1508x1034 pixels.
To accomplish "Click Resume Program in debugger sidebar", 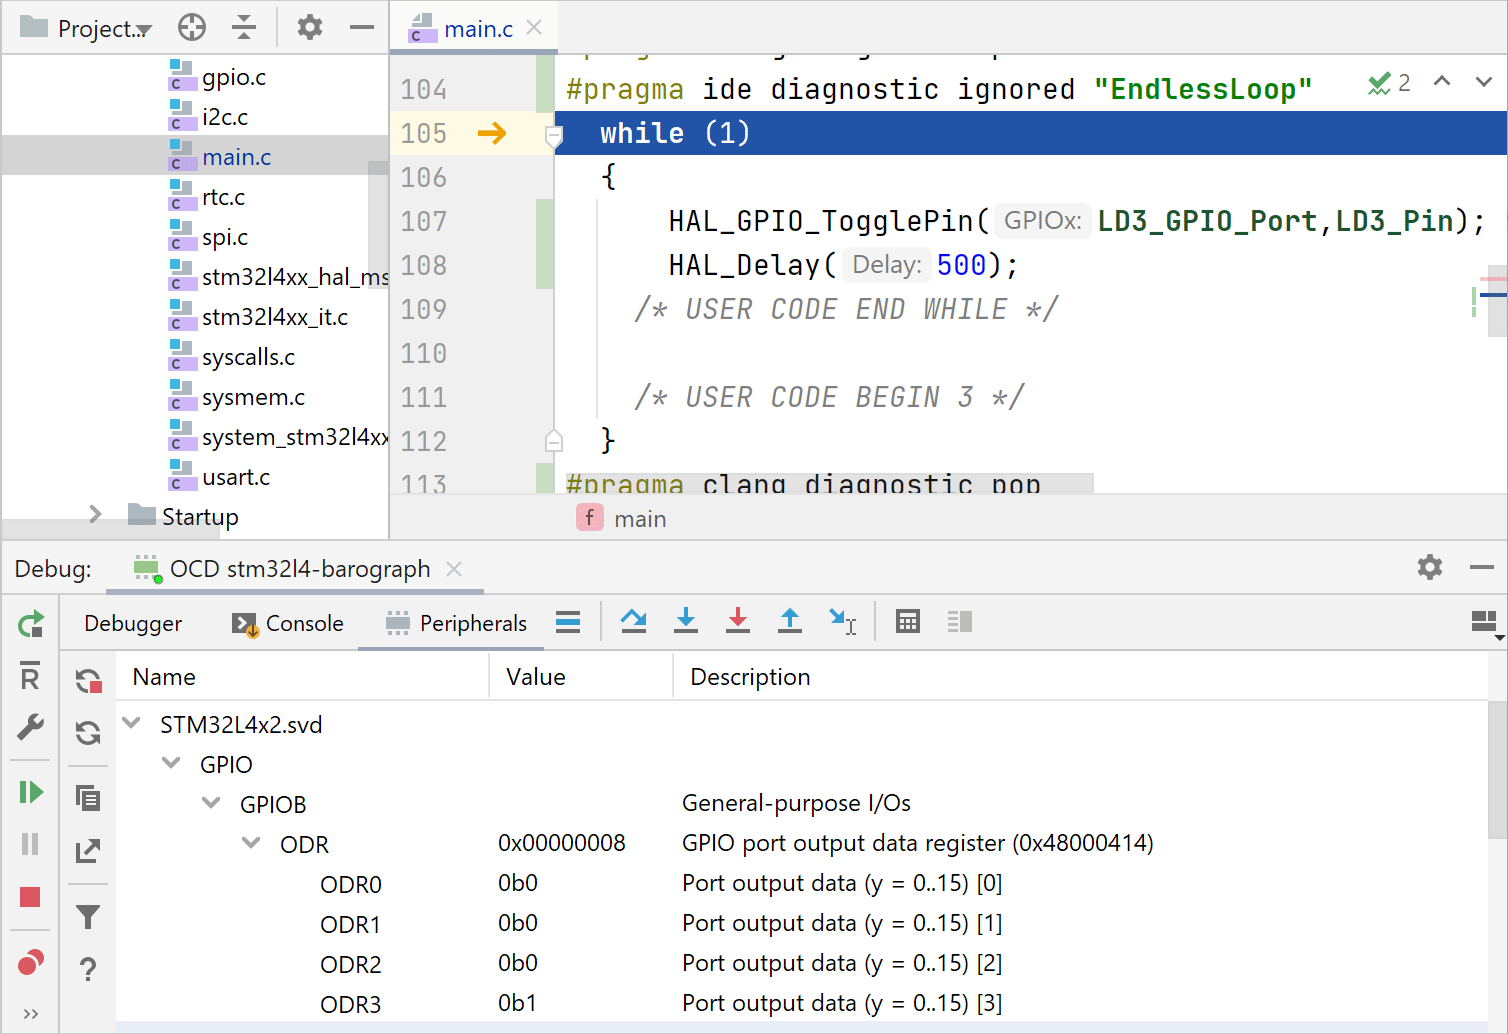I will [x=30, y=791].
